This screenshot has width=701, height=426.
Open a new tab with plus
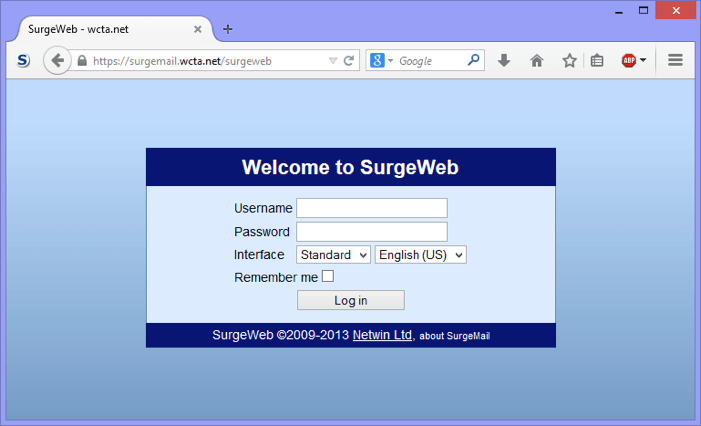228,29
